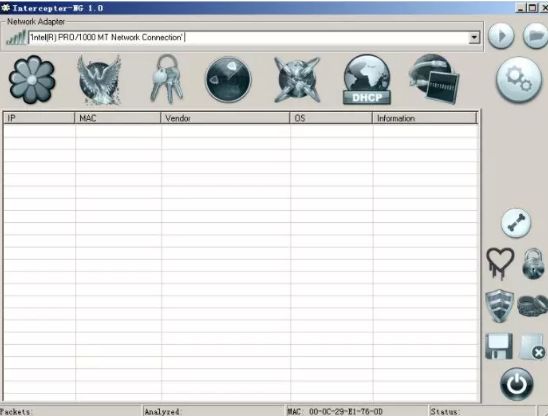Viewport: 548px width, 416px height.
Task: Open settings with the gears button
Action: (x=519, y=80)
